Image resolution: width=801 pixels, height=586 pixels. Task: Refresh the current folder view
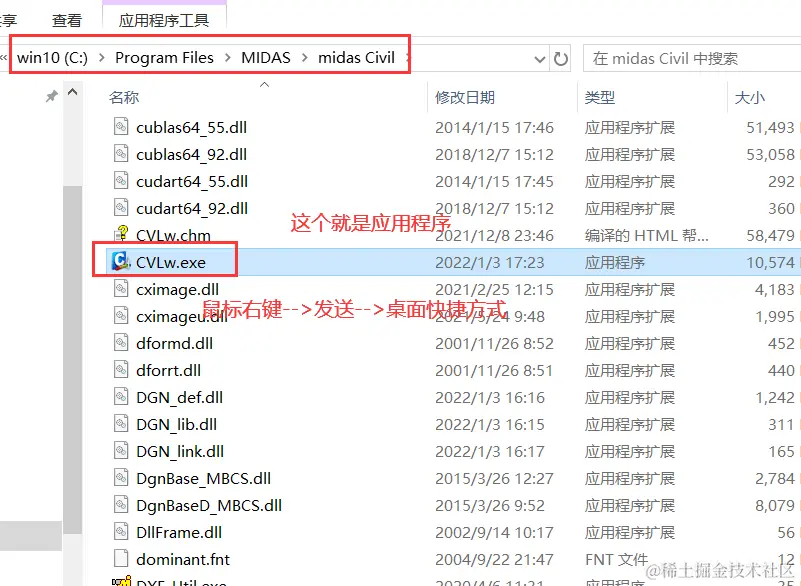560,59
